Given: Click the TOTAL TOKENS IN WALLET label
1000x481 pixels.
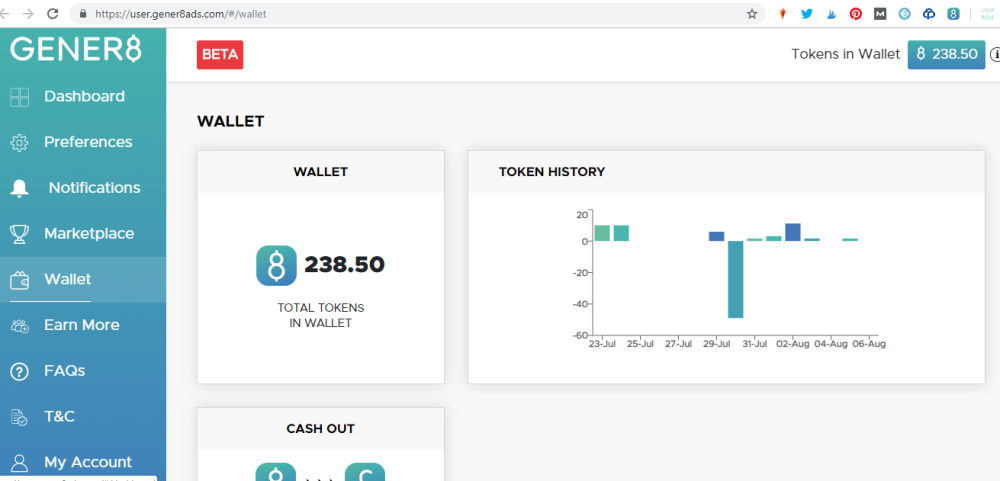Looking at the screenshot, I should tap(321, 316).
